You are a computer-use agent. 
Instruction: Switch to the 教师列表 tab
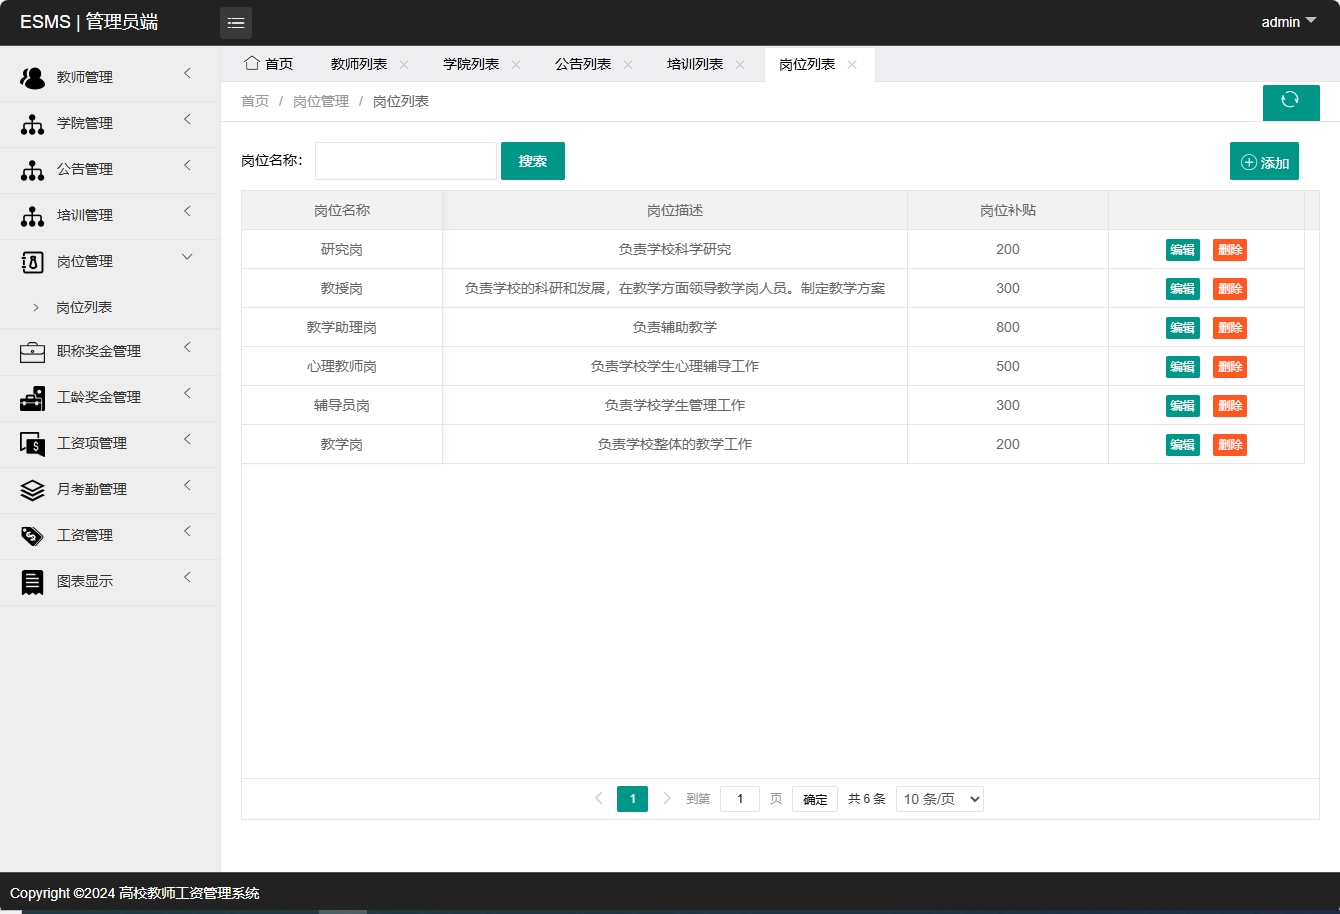tap(358, 63)
